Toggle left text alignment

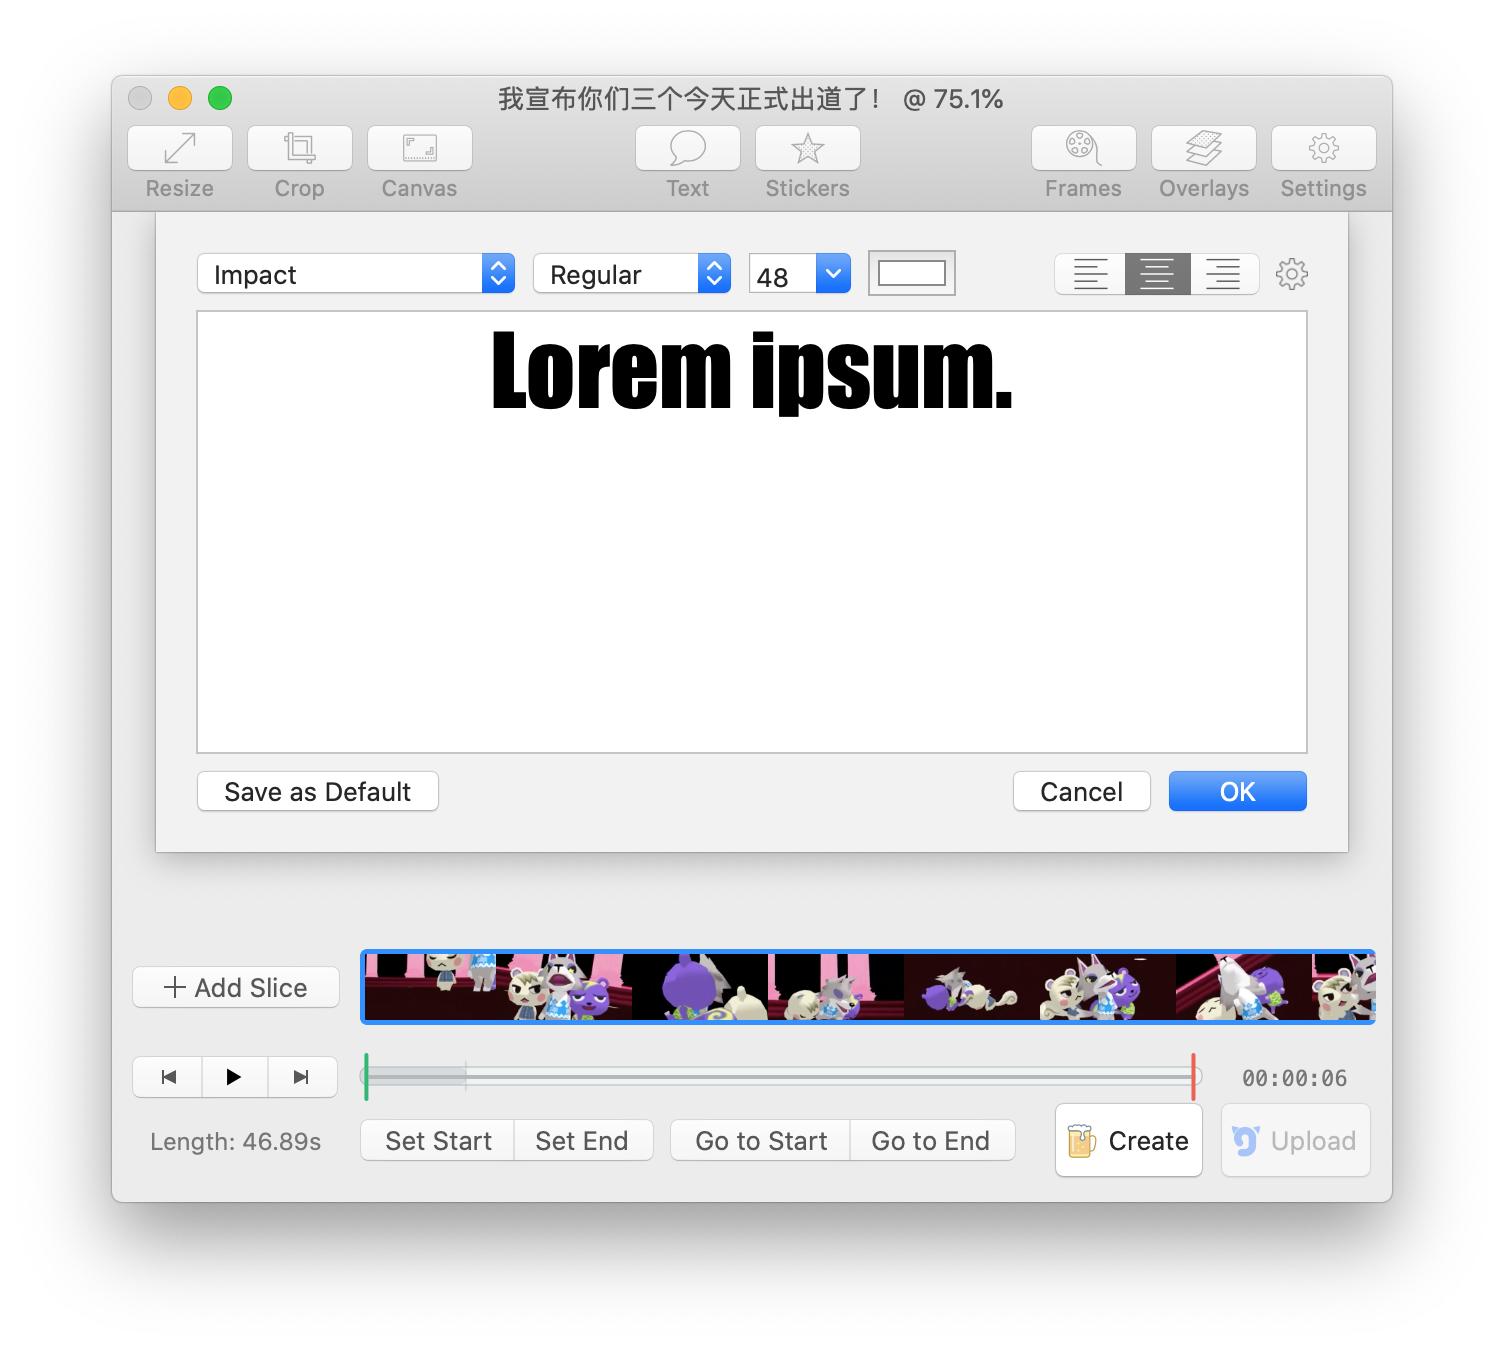coord(1090,274)
